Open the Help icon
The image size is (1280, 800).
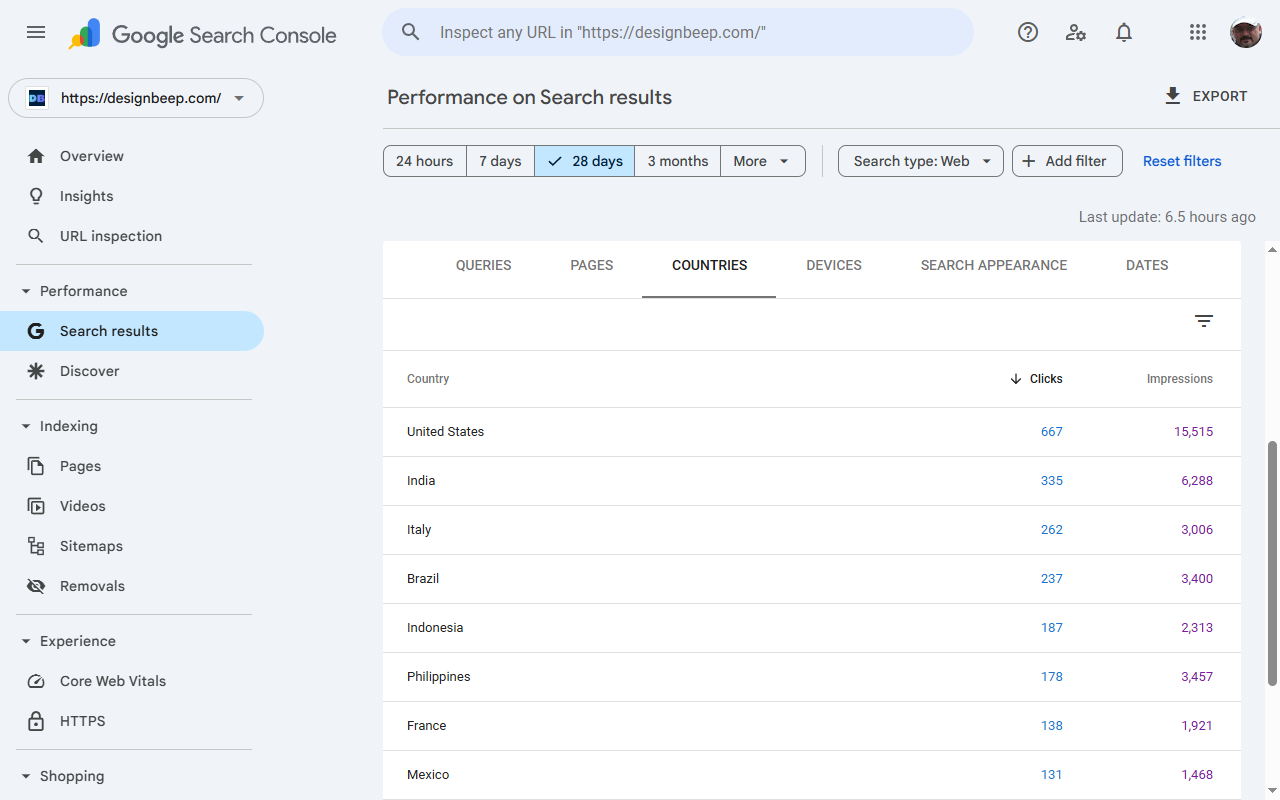(1028, 32)
